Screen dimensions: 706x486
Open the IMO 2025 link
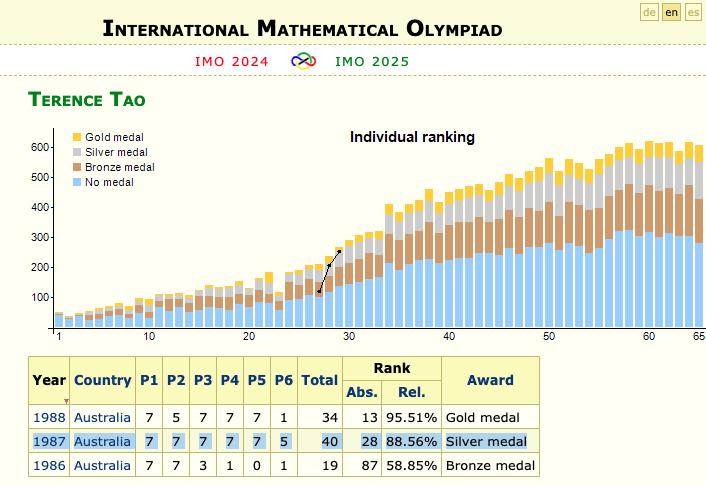pyautogui.click(x=372, y=62)
